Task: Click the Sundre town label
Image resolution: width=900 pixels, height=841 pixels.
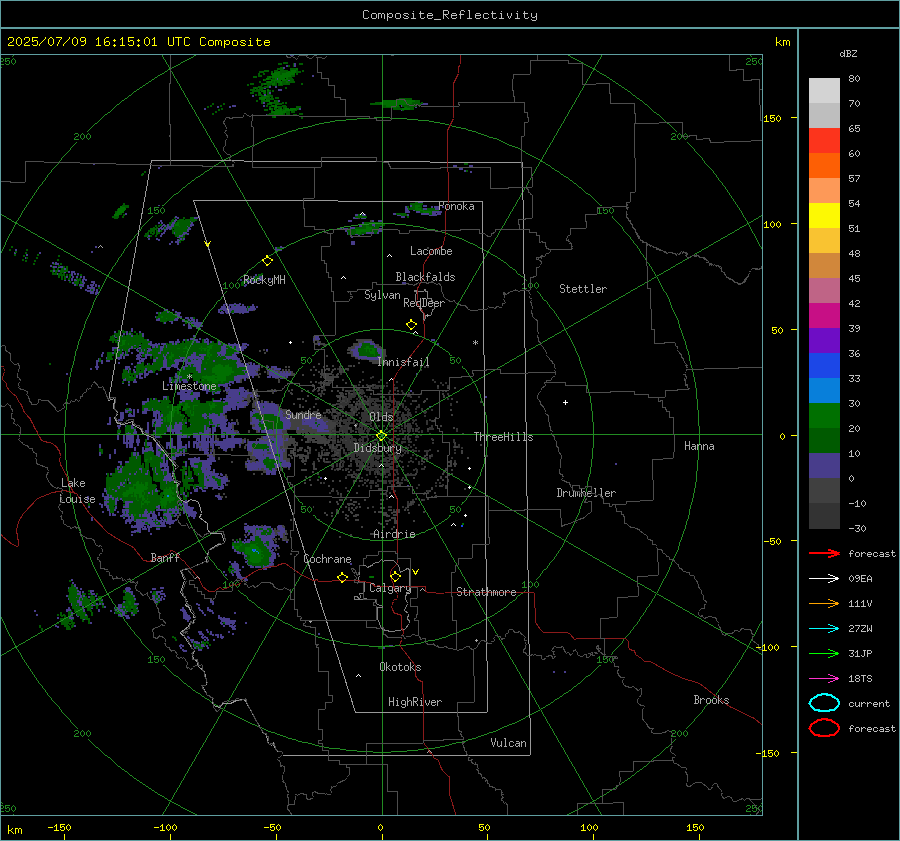Action: click(x=303, y=414)
